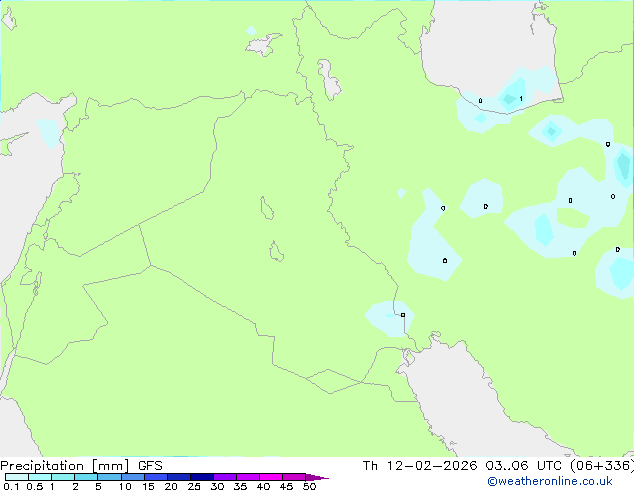Click the '1' value on Caspian coast
The image size is (634, 490).
[521, 99]
